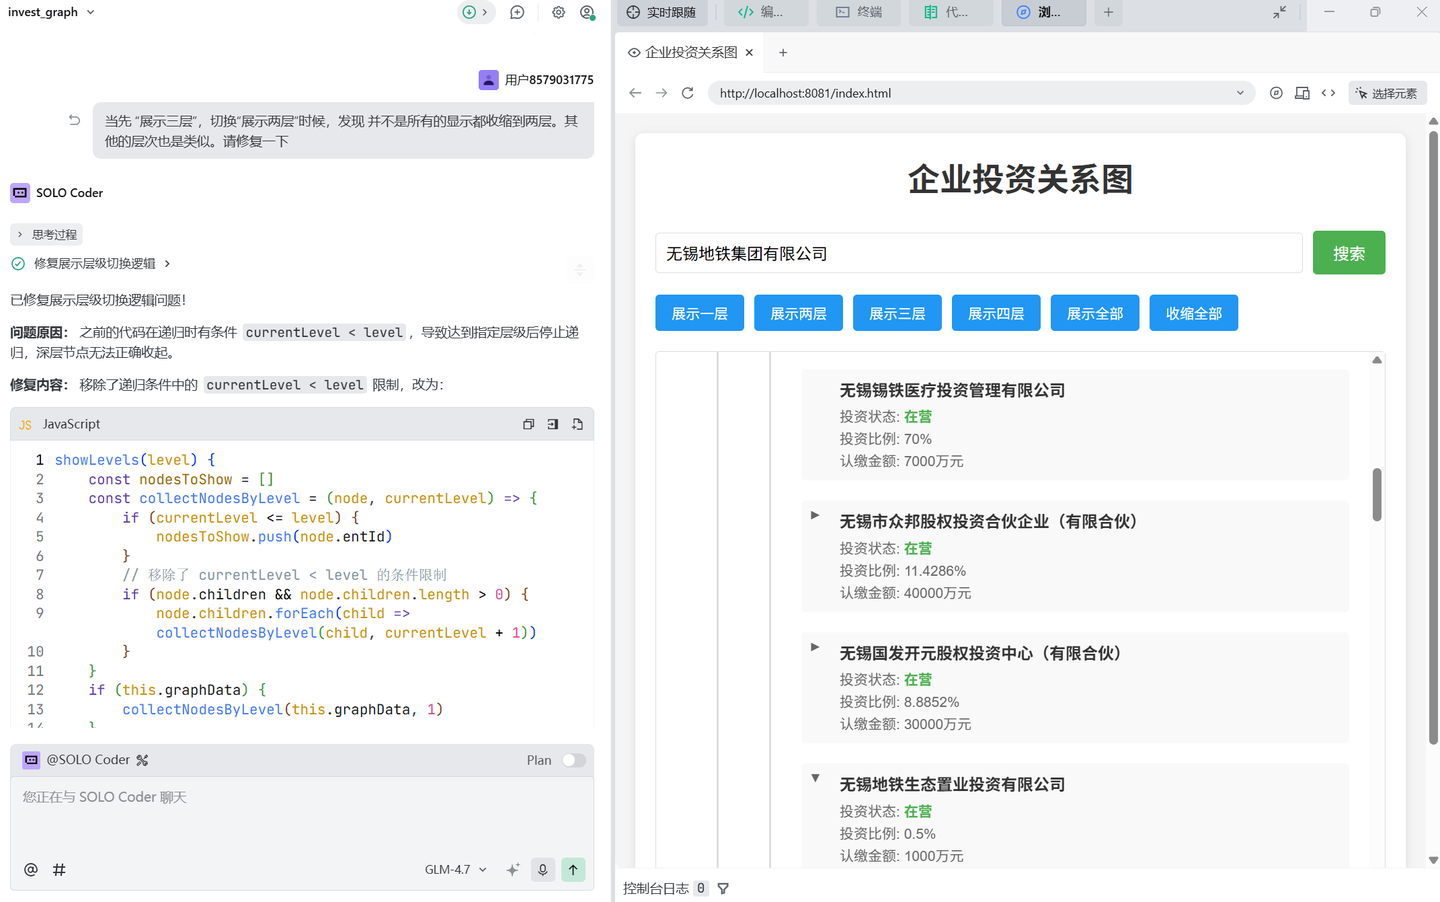Image resolution: width=1440 pixels, height=902 pixels.
Task: Add a new panel tab with plus
Action: click(1108, 12)
